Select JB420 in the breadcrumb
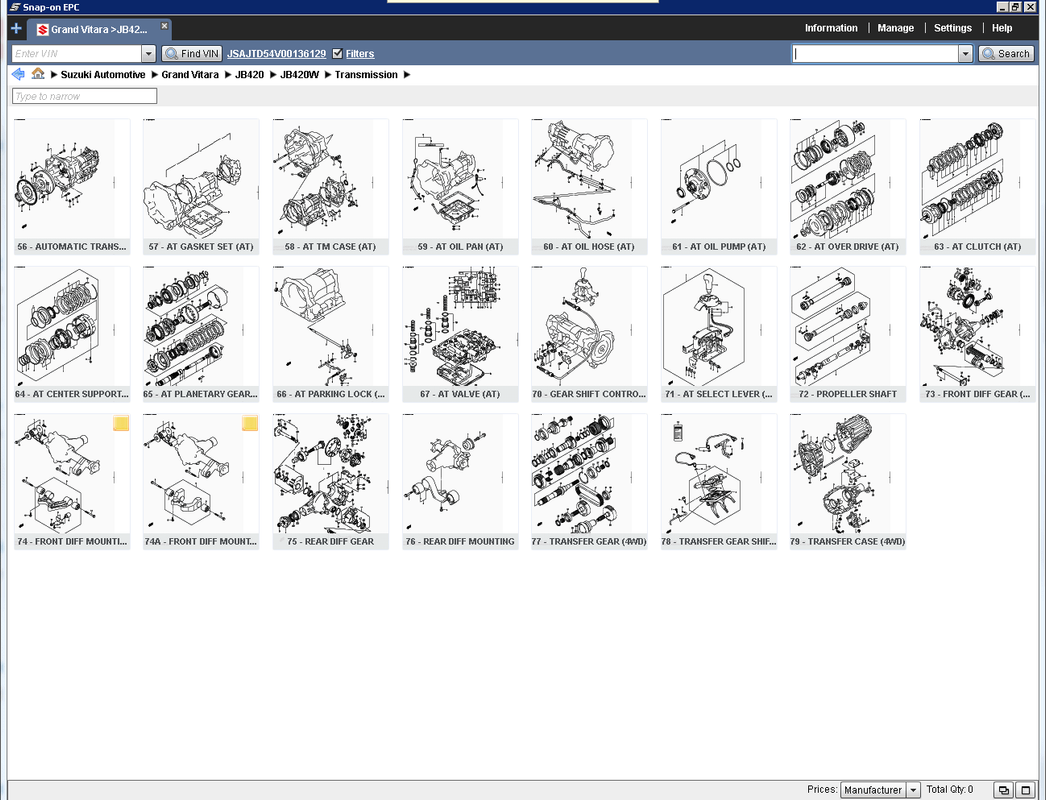Viewport: 1046px width, 800px height. 249,75
